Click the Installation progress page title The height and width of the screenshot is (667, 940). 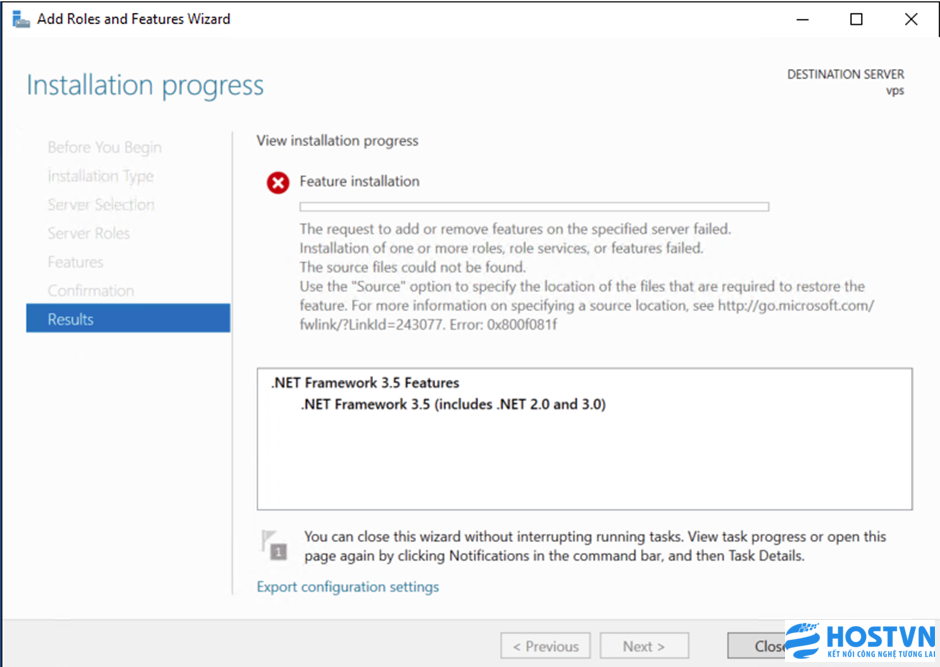click(145, 85)
